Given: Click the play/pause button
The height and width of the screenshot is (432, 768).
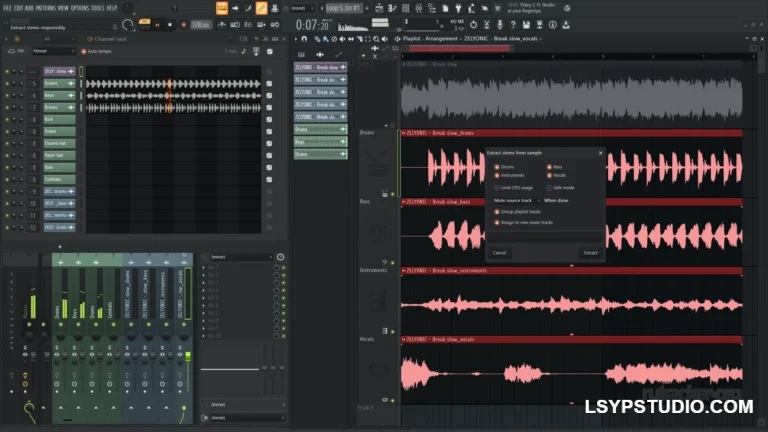Looking at the screenshot, I should coord(157,24).
